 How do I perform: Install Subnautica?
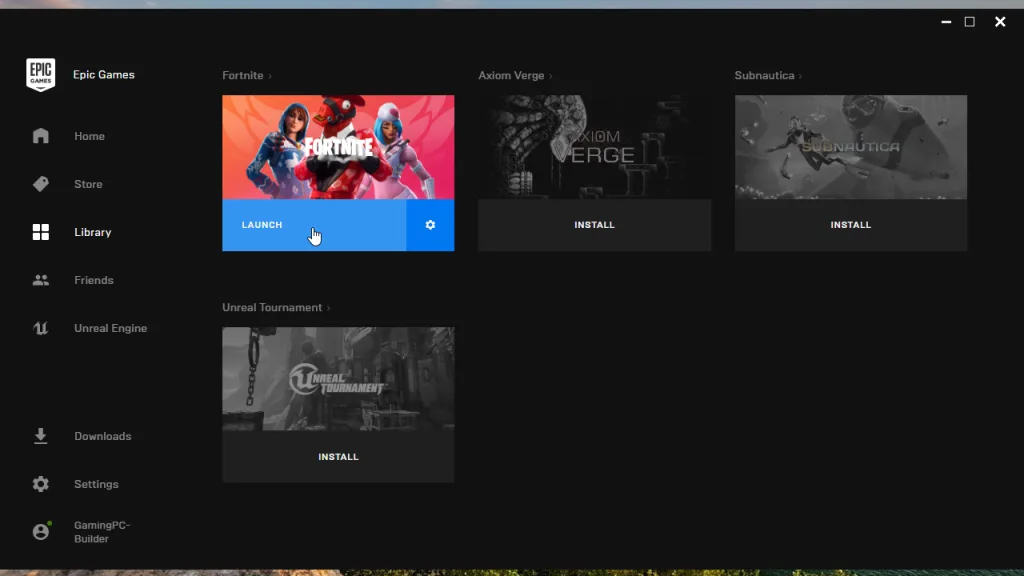pos(851,225)
